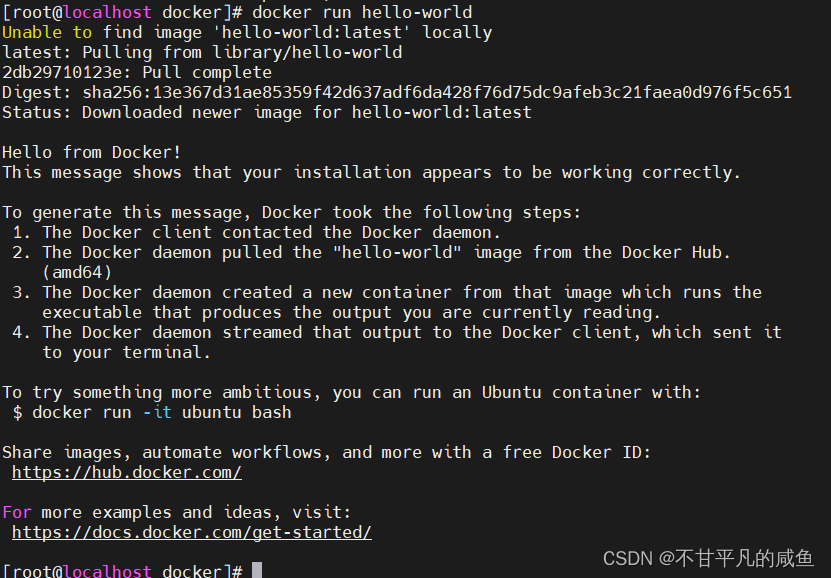Open the docs.docker.com get-started link

[x=191, y=532]
